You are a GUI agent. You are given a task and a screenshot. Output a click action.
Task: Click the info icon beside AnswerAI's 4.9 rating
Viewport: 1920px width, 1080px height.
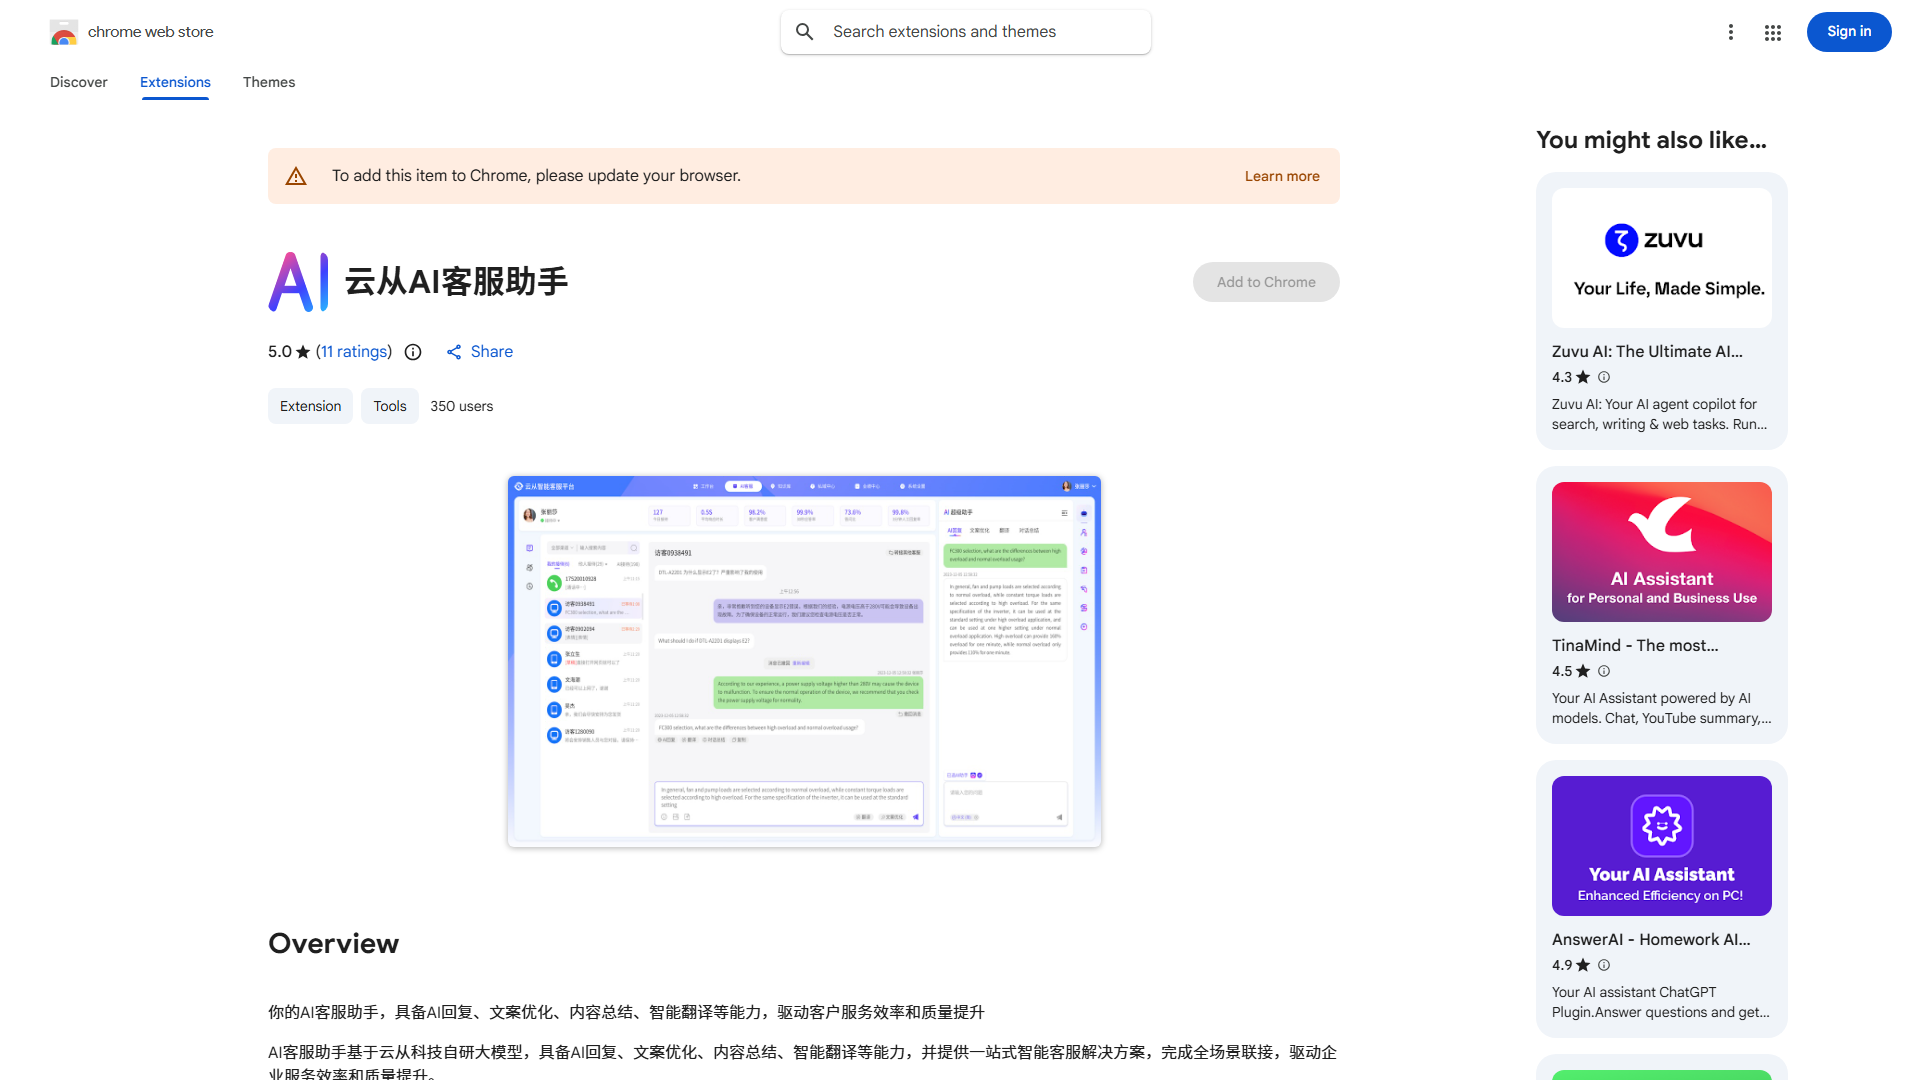click(1604, 965)
